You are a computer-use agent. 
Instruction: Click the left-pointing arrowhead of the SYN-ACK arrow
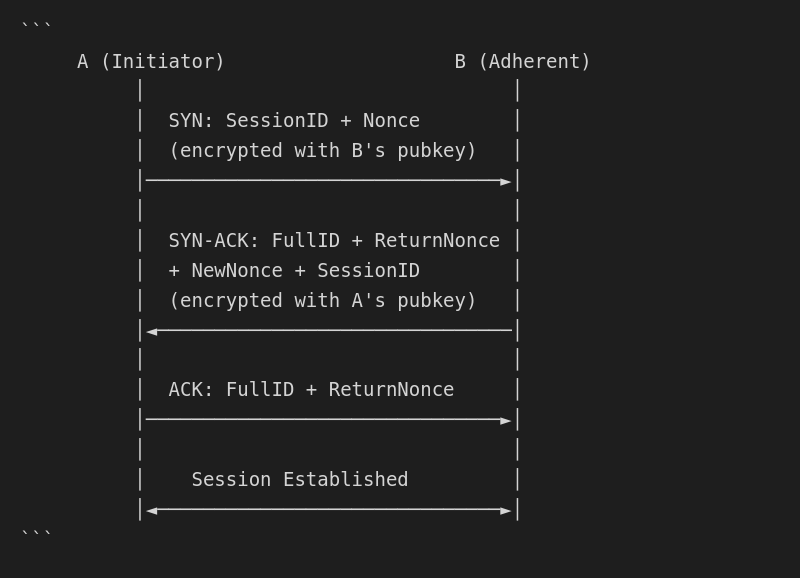[151, 331]
